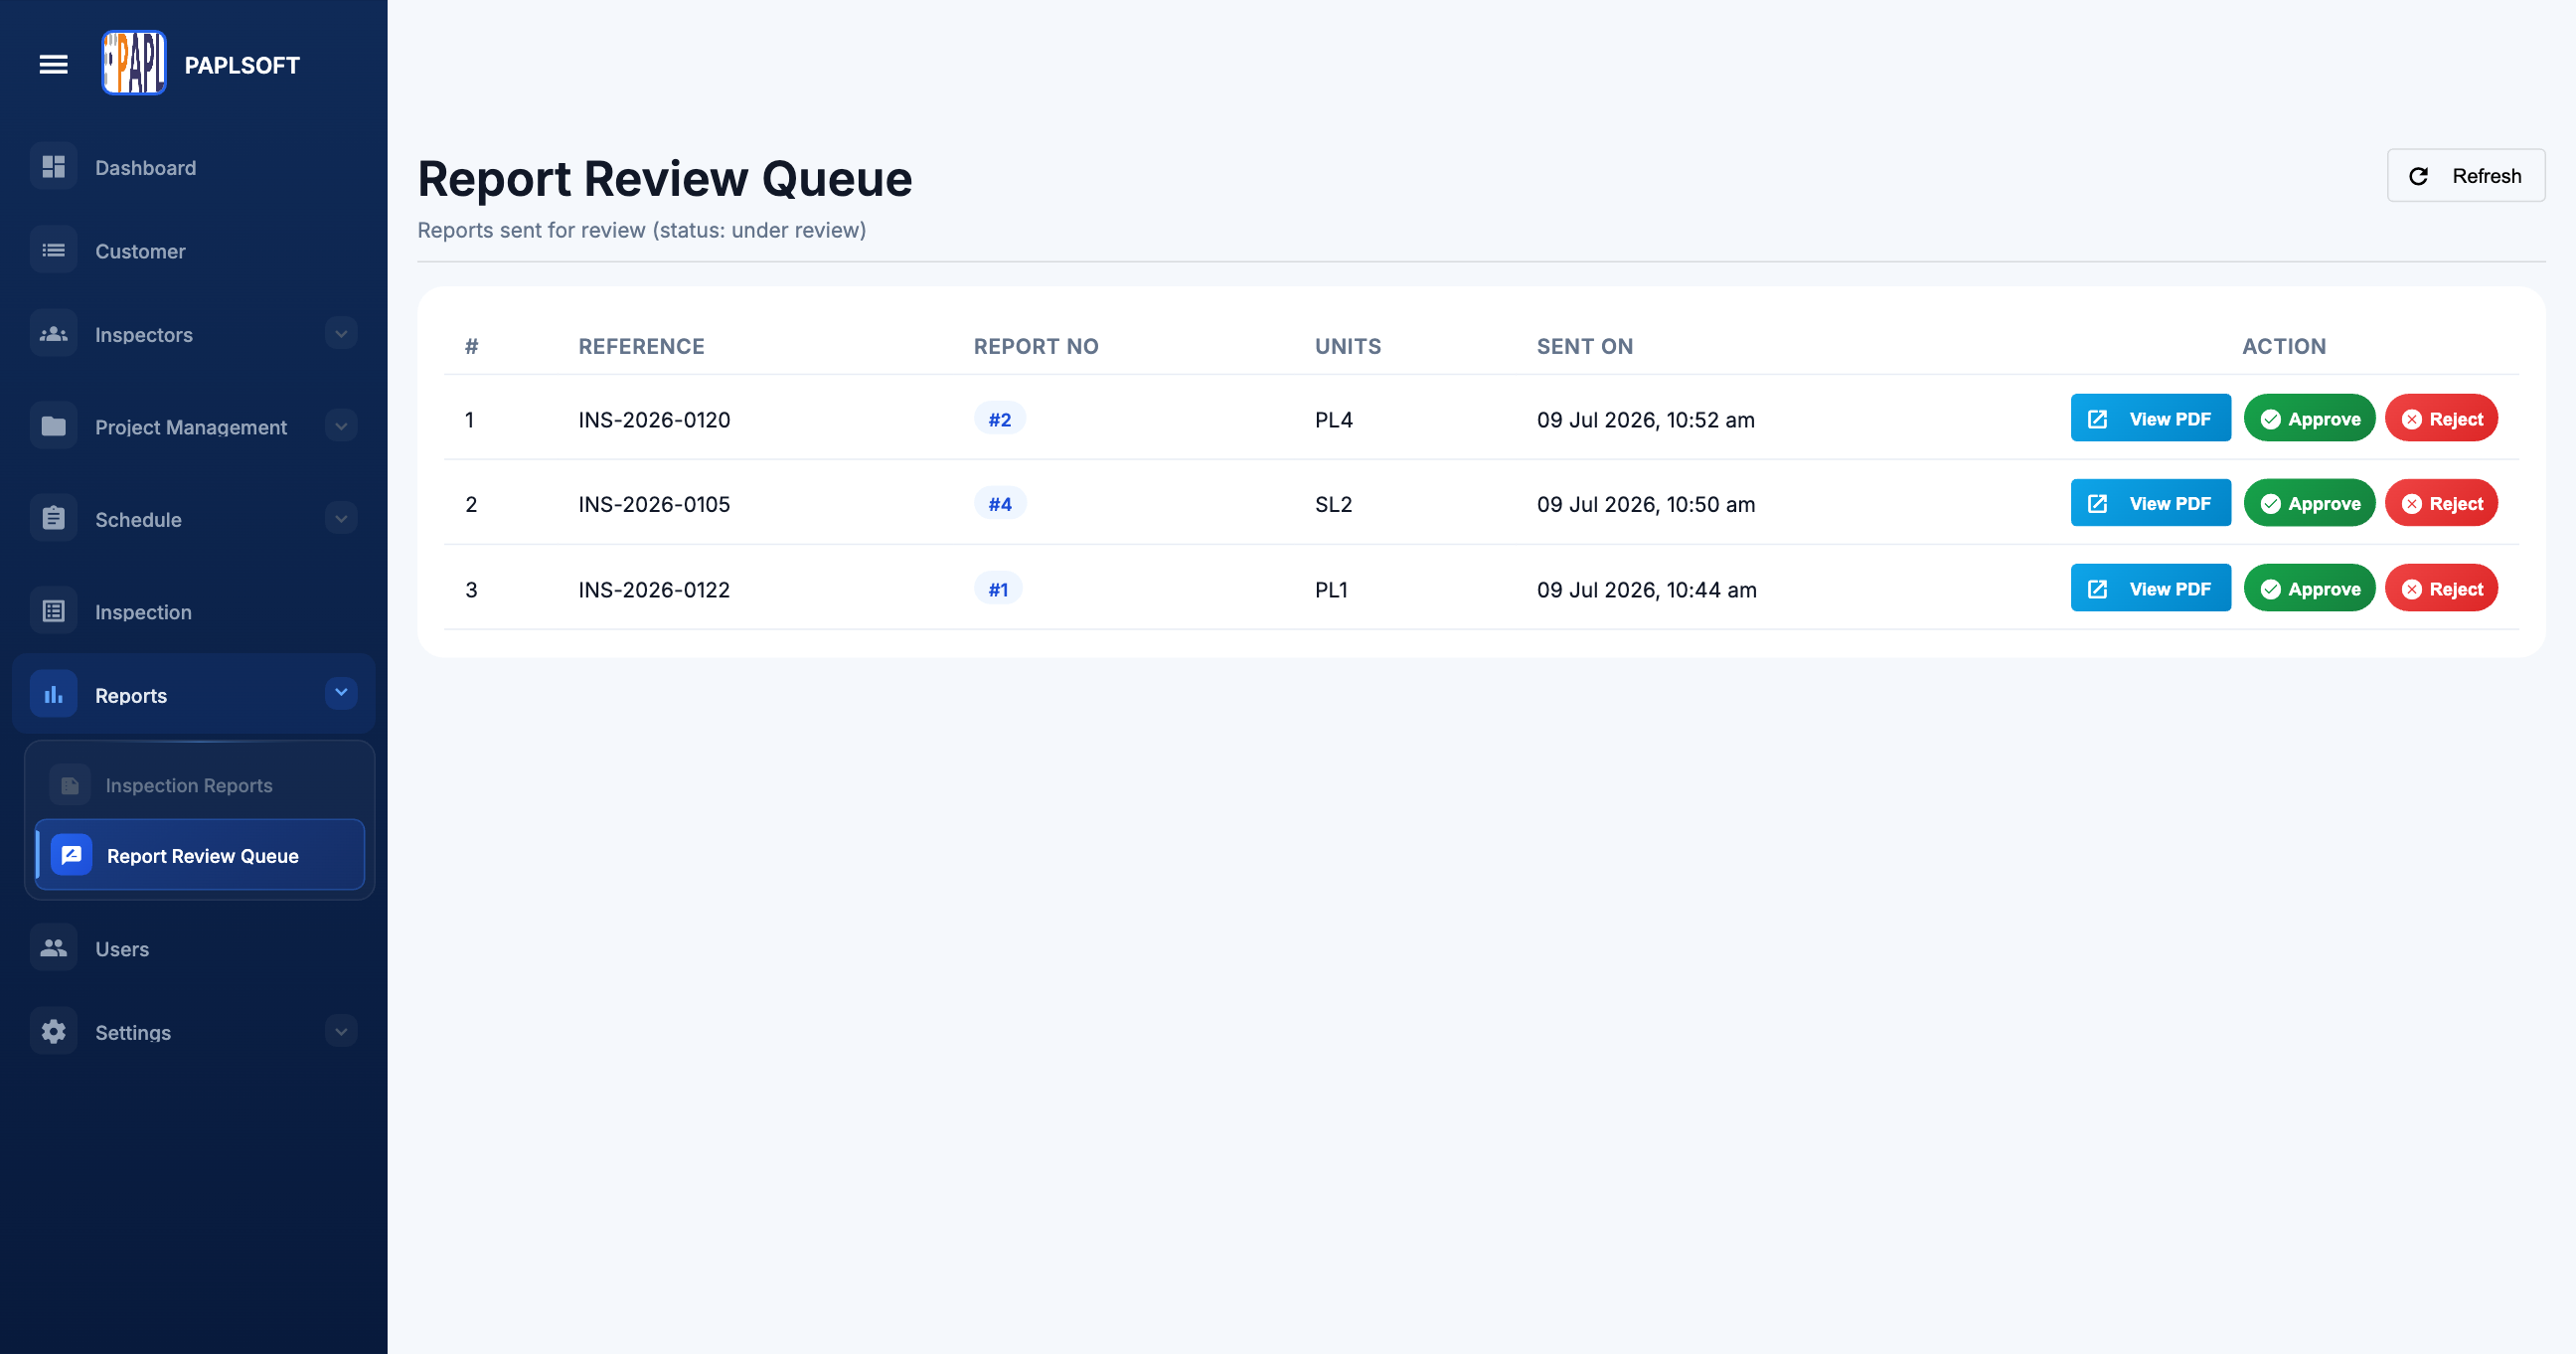Image resolution: width=2576 pixels, height=1354 pixels.
Task: Click the SENT ON column header
Action: [x=1584, y=346]
